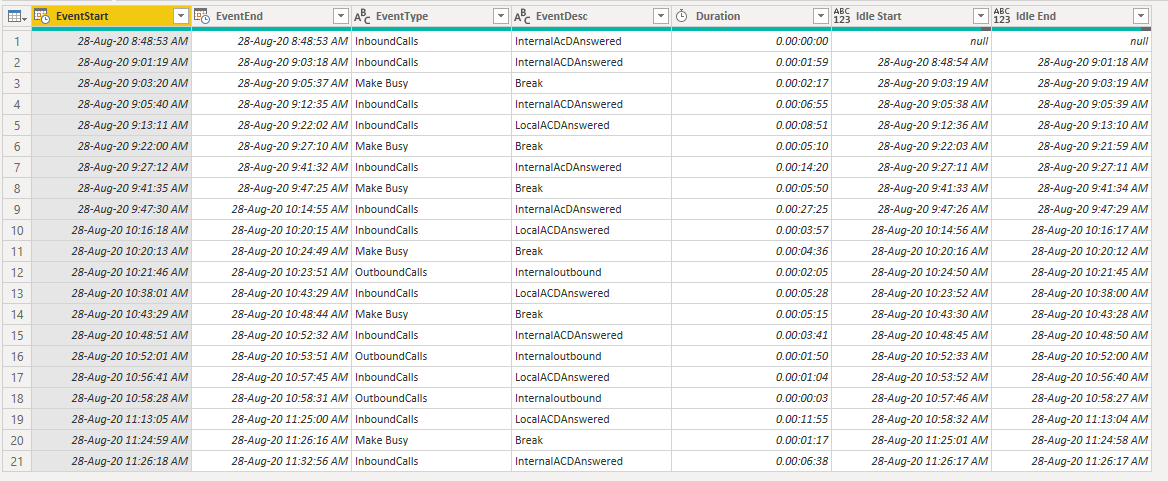The height and width of the screenshot is (481, 1168).
Task: Open Idle Start column filter dropdown
Action: [x=980, y=16]
